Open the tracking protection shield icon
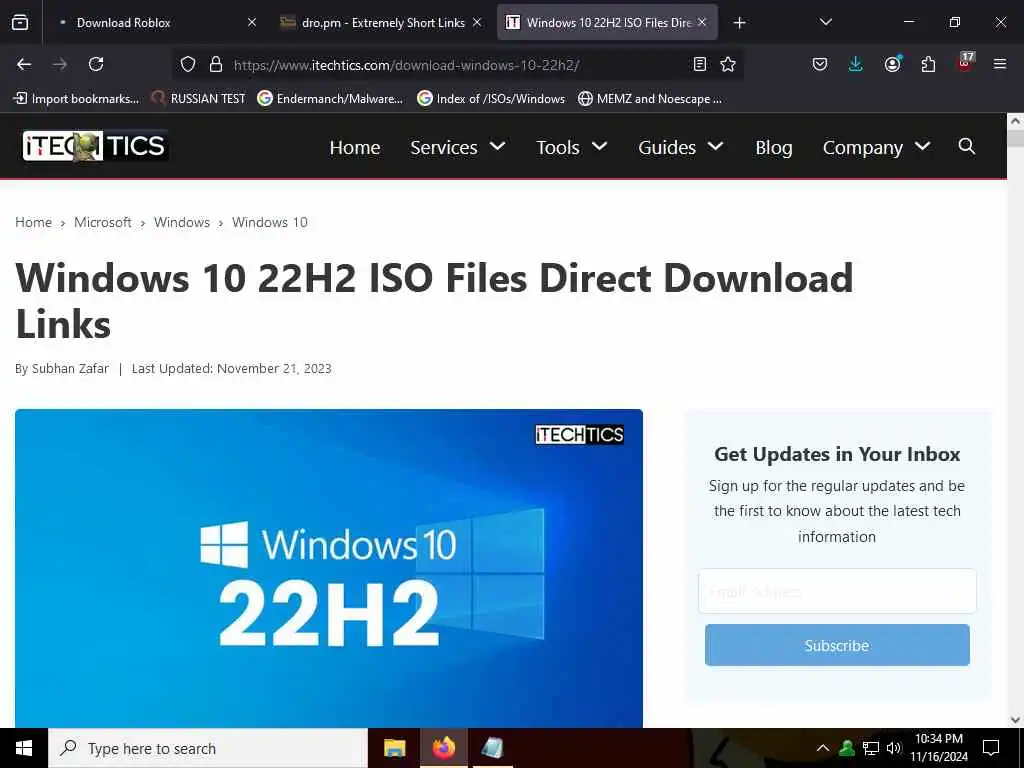 point(188,64)
